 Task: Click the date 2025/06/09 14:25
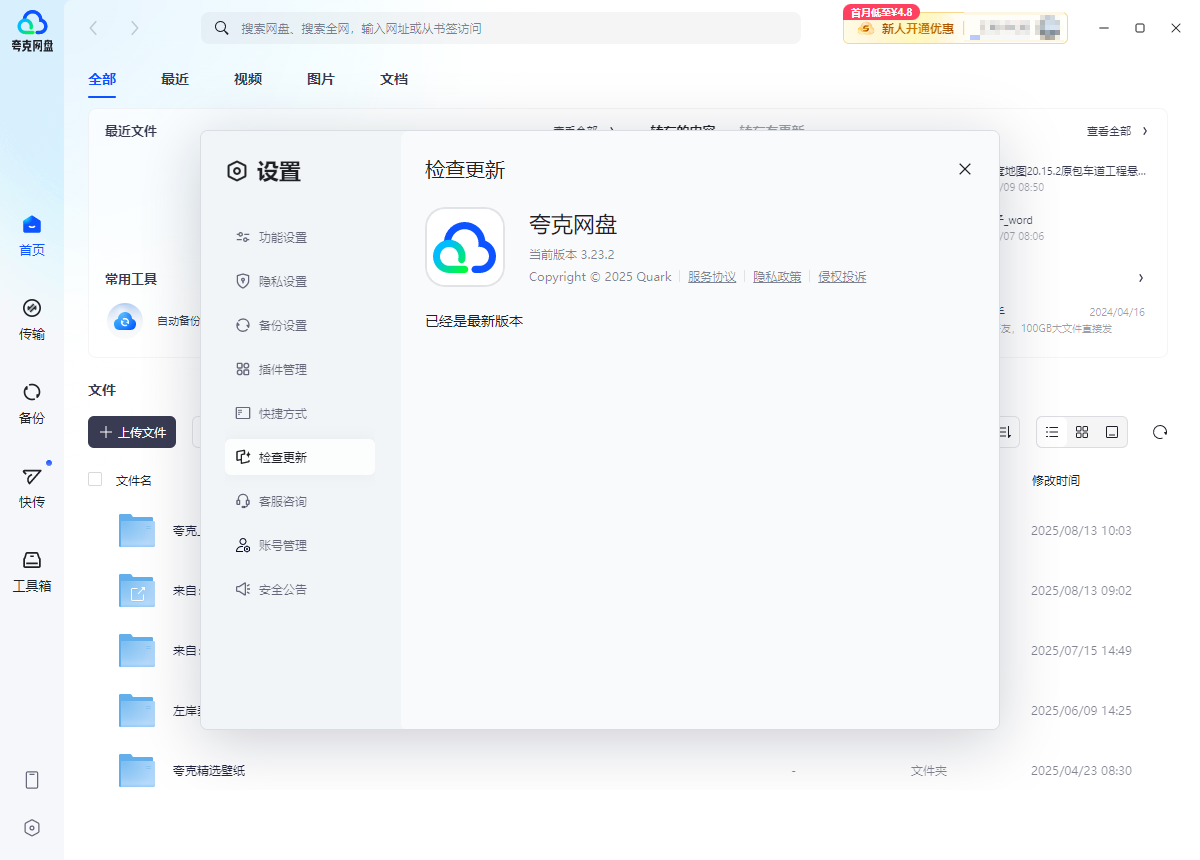click(1081, 710)
